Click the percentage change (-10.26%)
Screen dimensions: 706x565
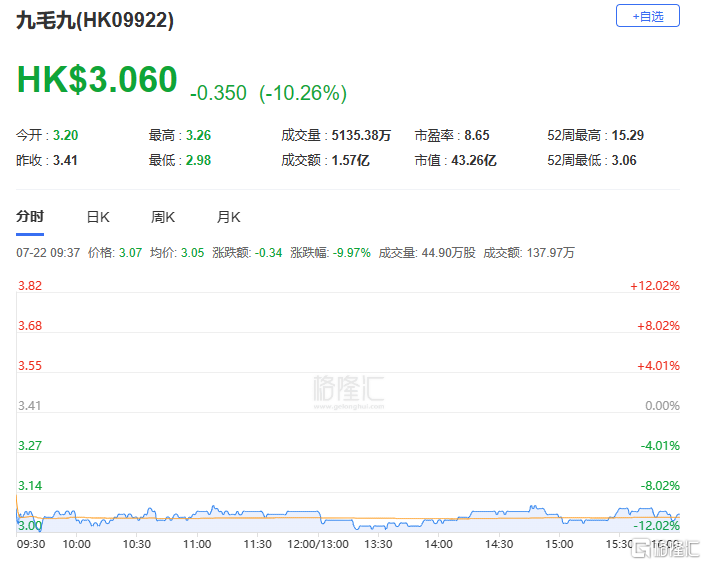tap(303, 93)
